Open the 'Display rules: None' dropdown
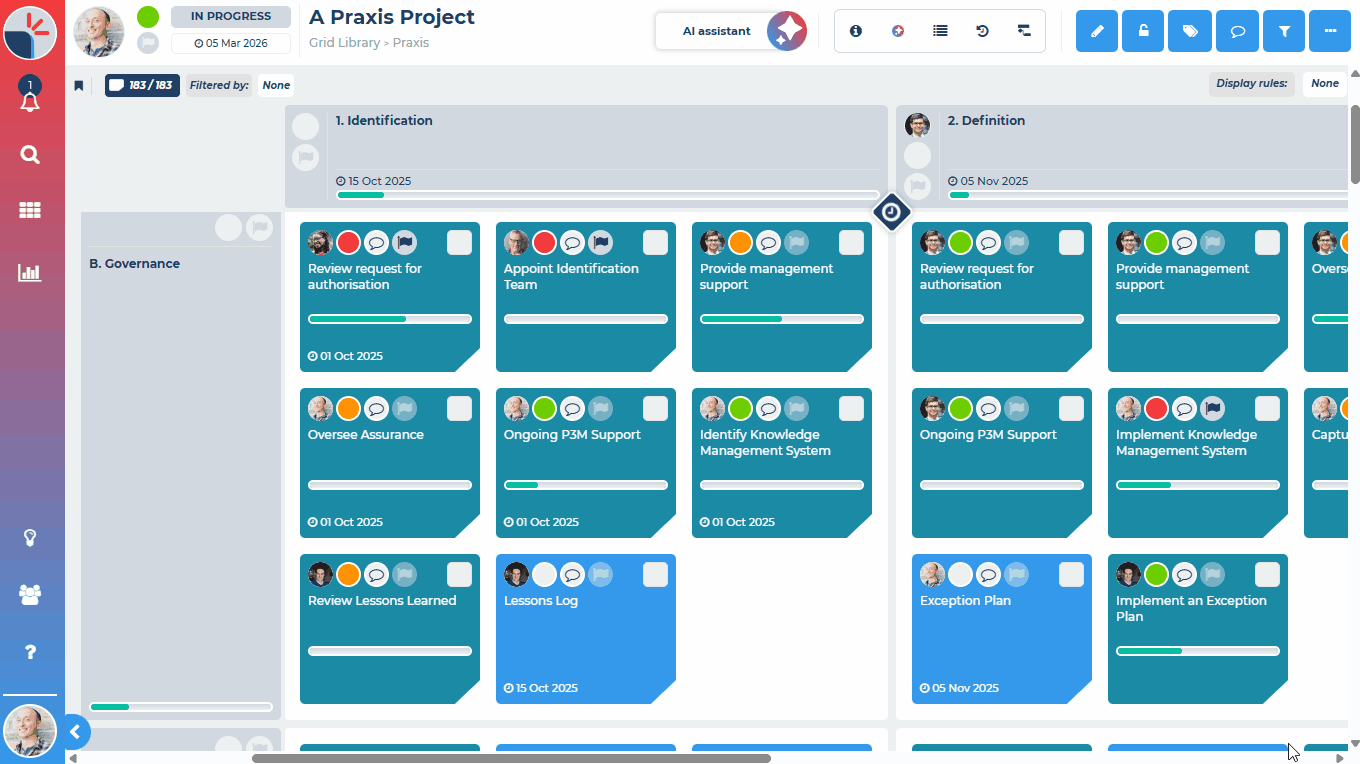This screenshot has width=1360, height=764. (x=1324, y=83)
